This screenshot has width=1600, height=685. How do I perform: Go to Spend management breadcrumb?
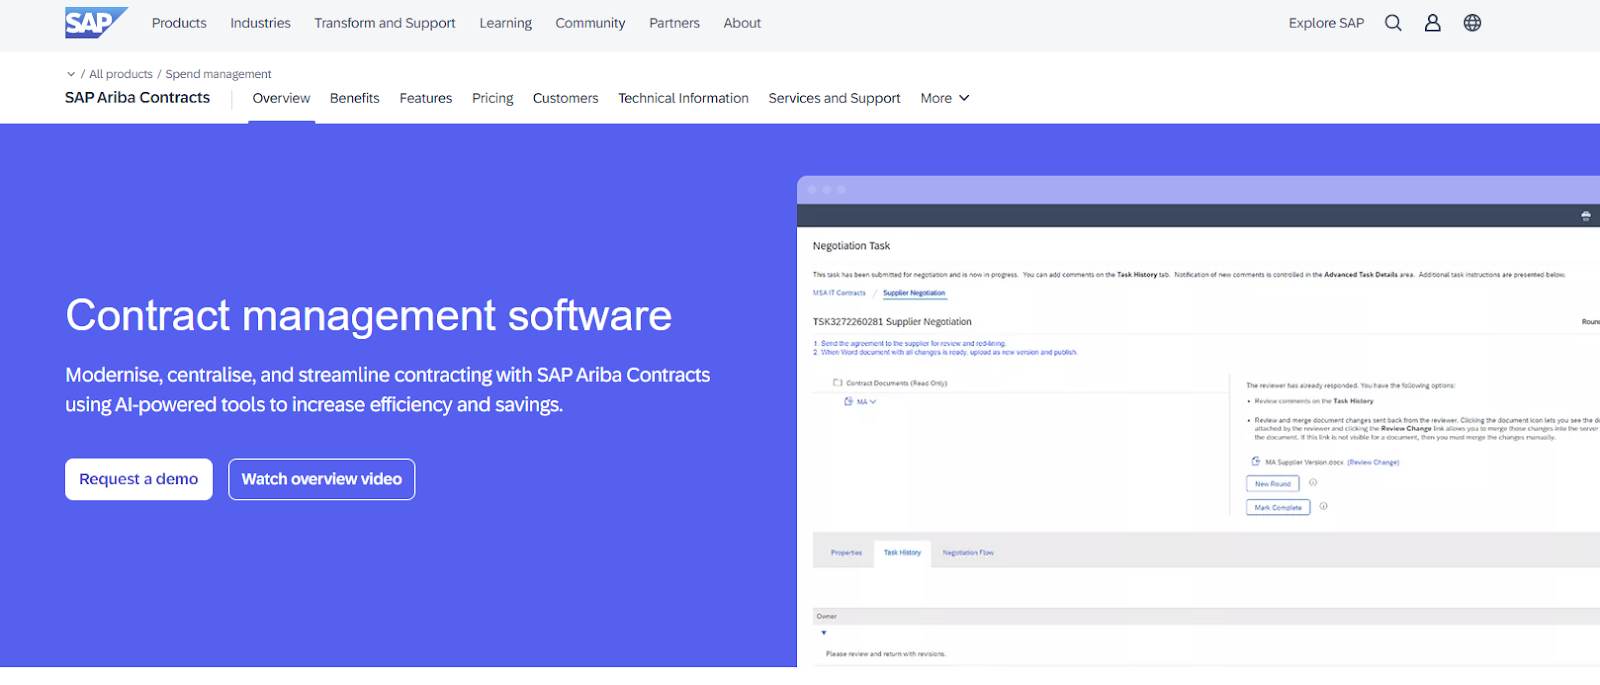[218, 74]
